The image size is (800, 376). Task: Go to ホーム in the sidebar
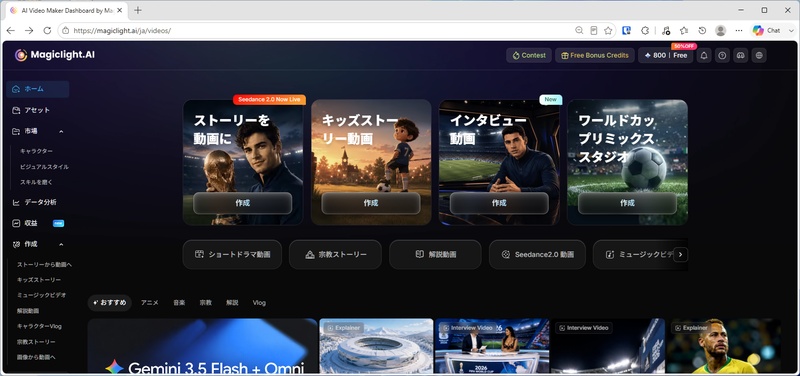(38, 89)
